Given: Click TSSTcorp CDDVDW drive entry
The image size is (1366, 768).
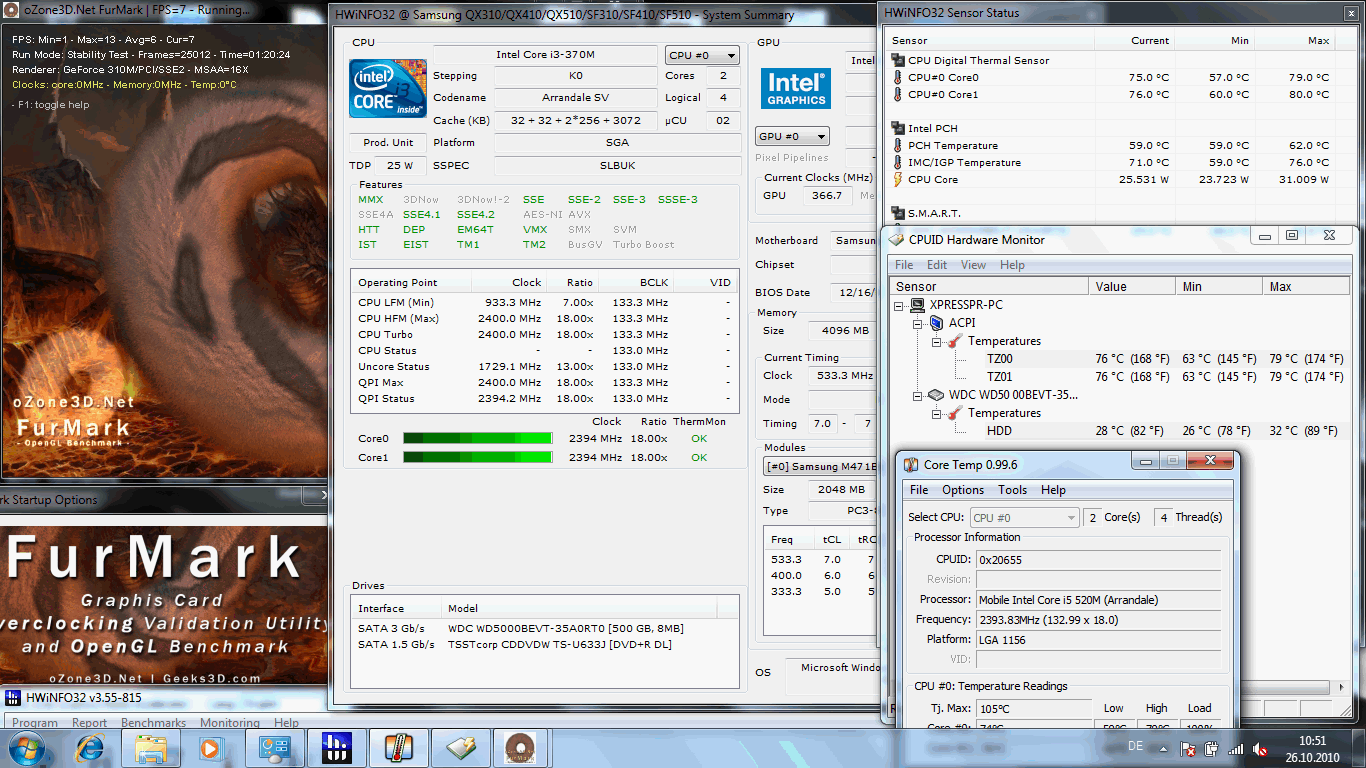Looking at the screenshot, I should point(545,644).
